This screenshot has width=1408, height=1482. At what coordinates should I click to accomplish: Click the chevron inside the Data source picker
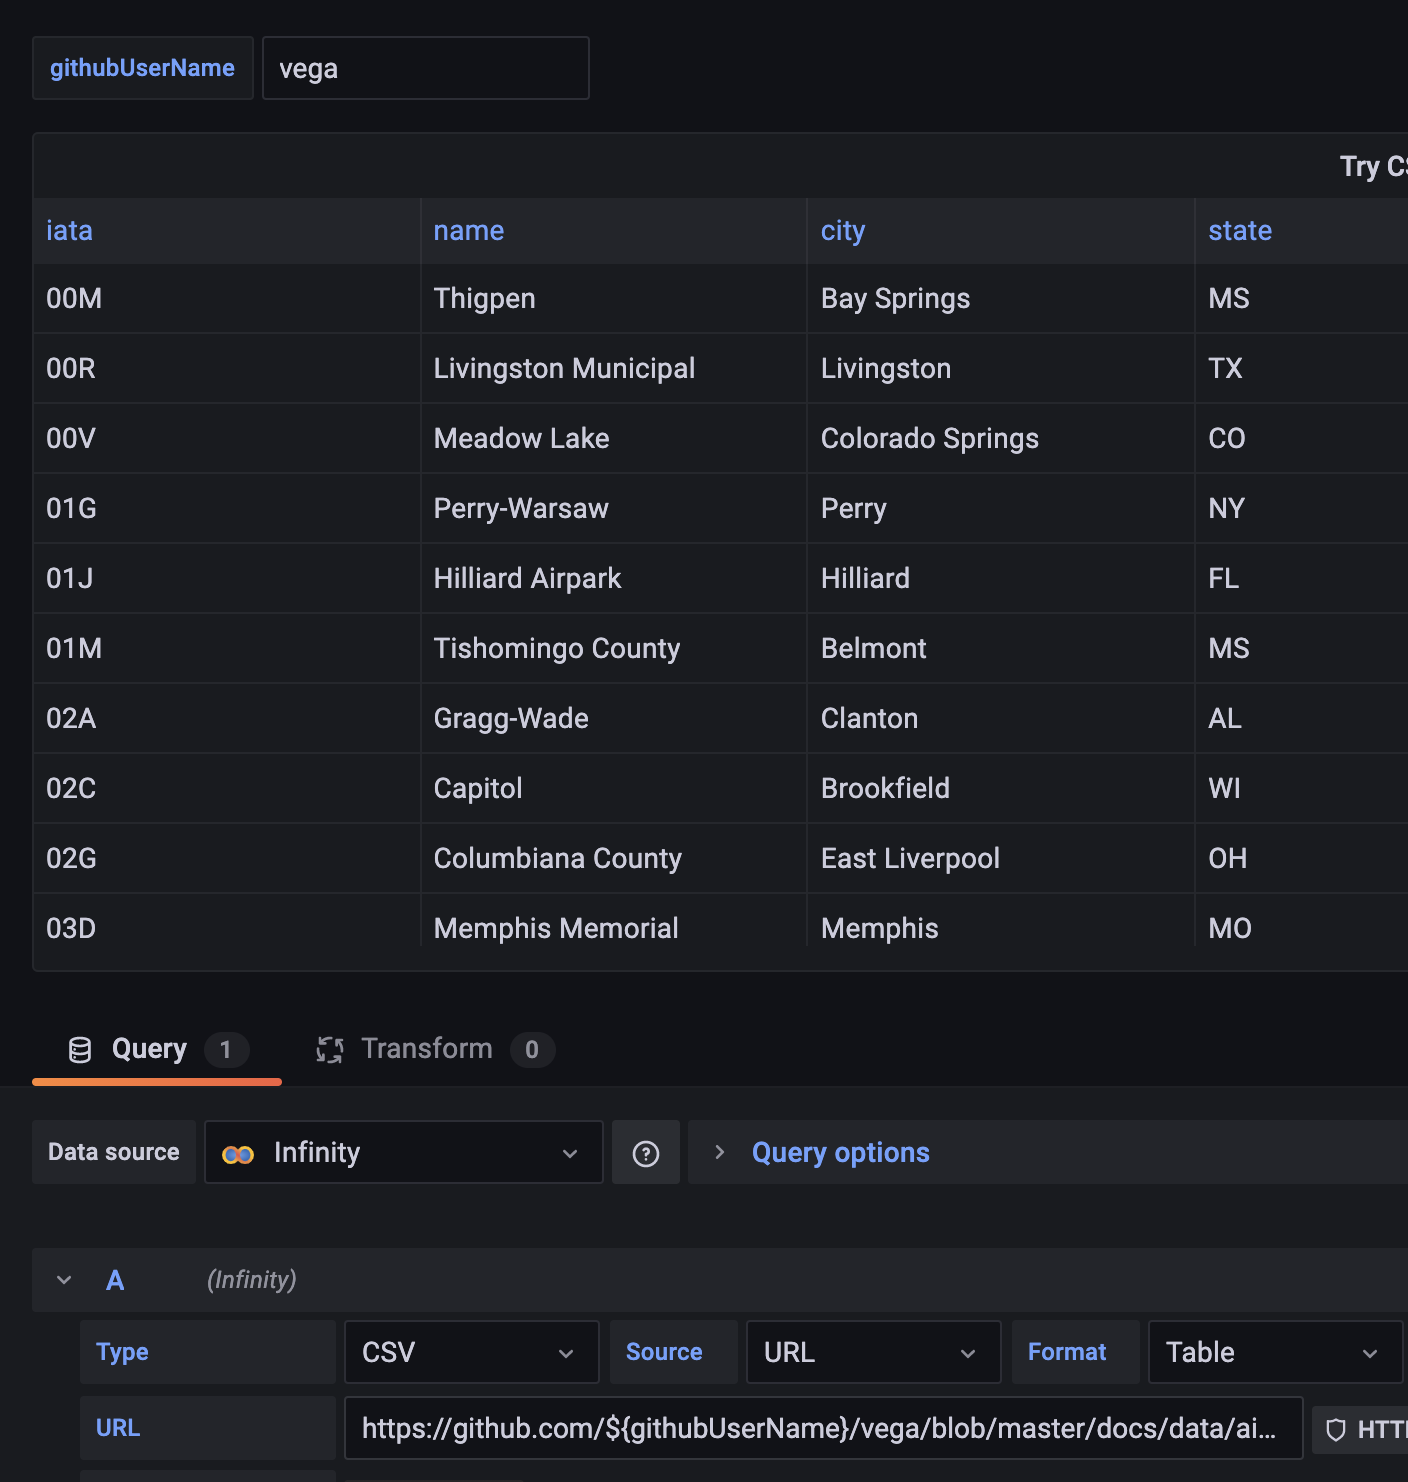[x=570, y=1152]
